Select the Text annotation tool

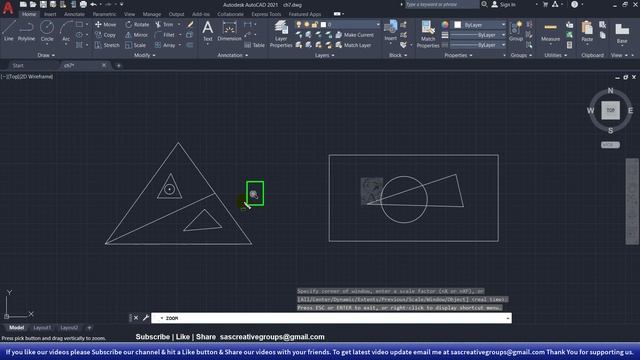tap(207, 31)
